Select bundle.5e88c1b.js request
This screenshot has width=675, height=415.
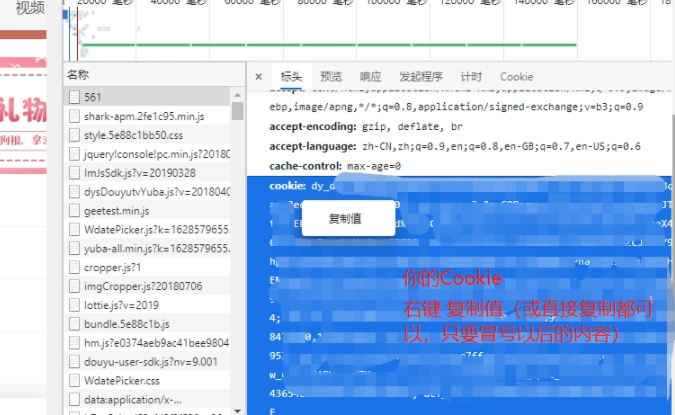click(147, 324)
